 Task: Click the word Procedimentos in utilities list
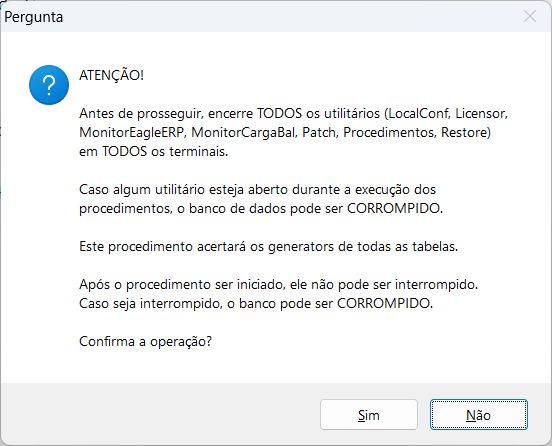pos(389,132)
